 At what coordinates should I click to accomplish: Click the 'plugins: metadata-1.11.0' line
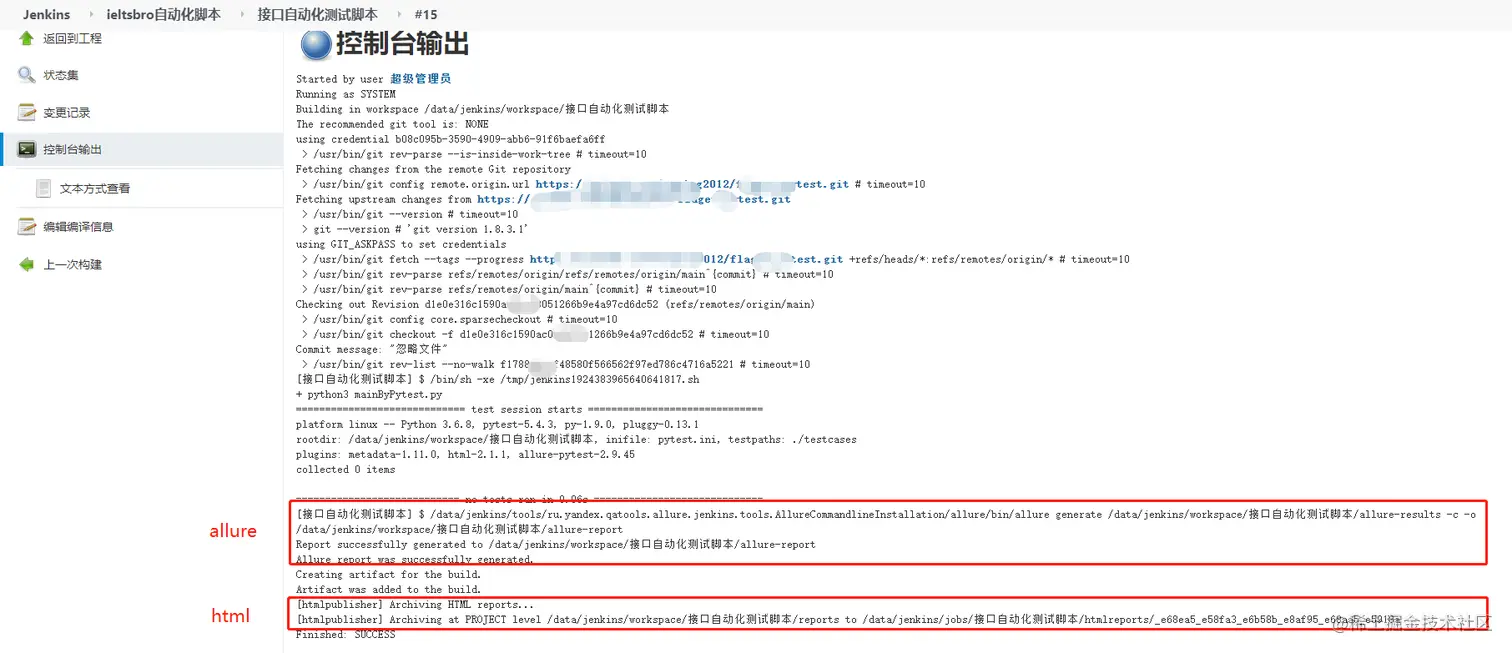[x=465, y=454]
